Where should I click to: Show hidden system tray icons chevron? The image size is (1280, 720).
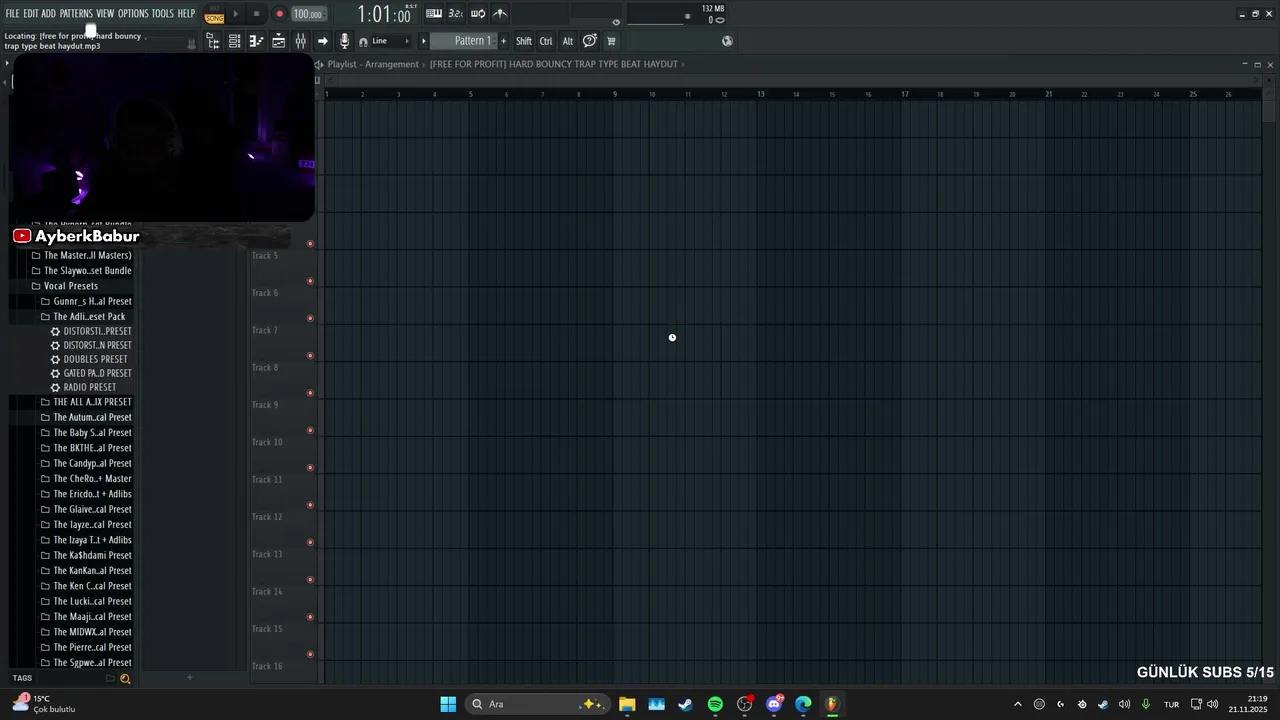coord(1018,704)
